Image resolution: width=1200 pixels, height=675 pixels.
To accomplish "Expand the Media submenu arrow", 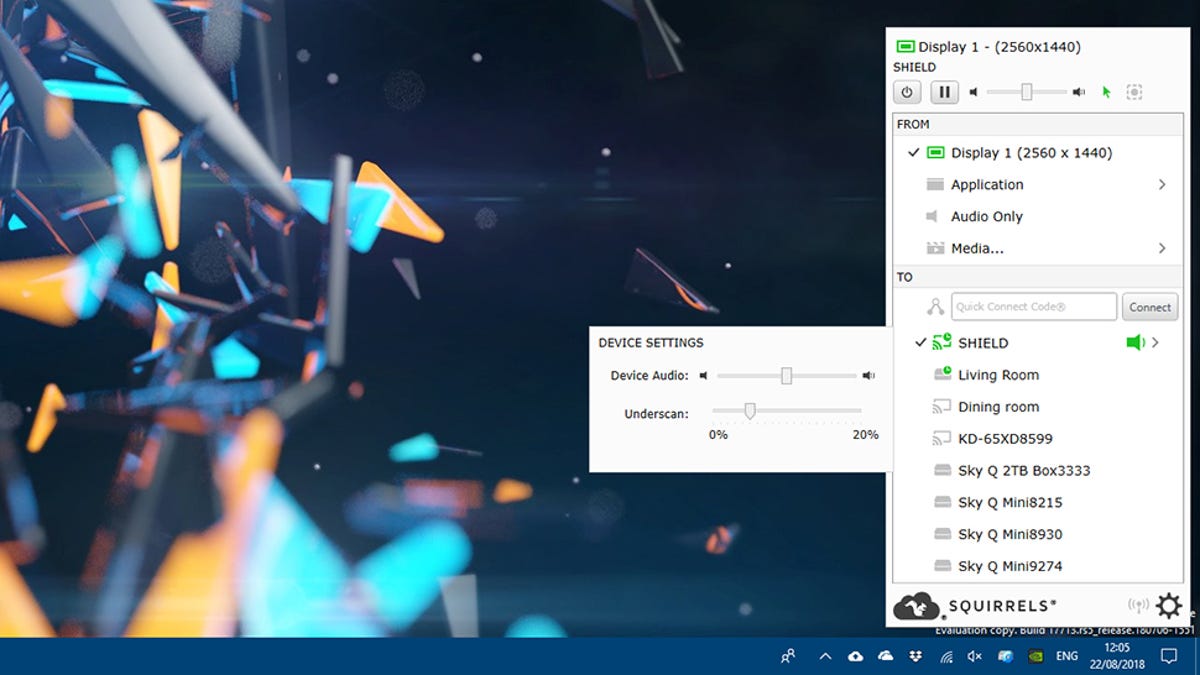I will [x=1162, y=248].
